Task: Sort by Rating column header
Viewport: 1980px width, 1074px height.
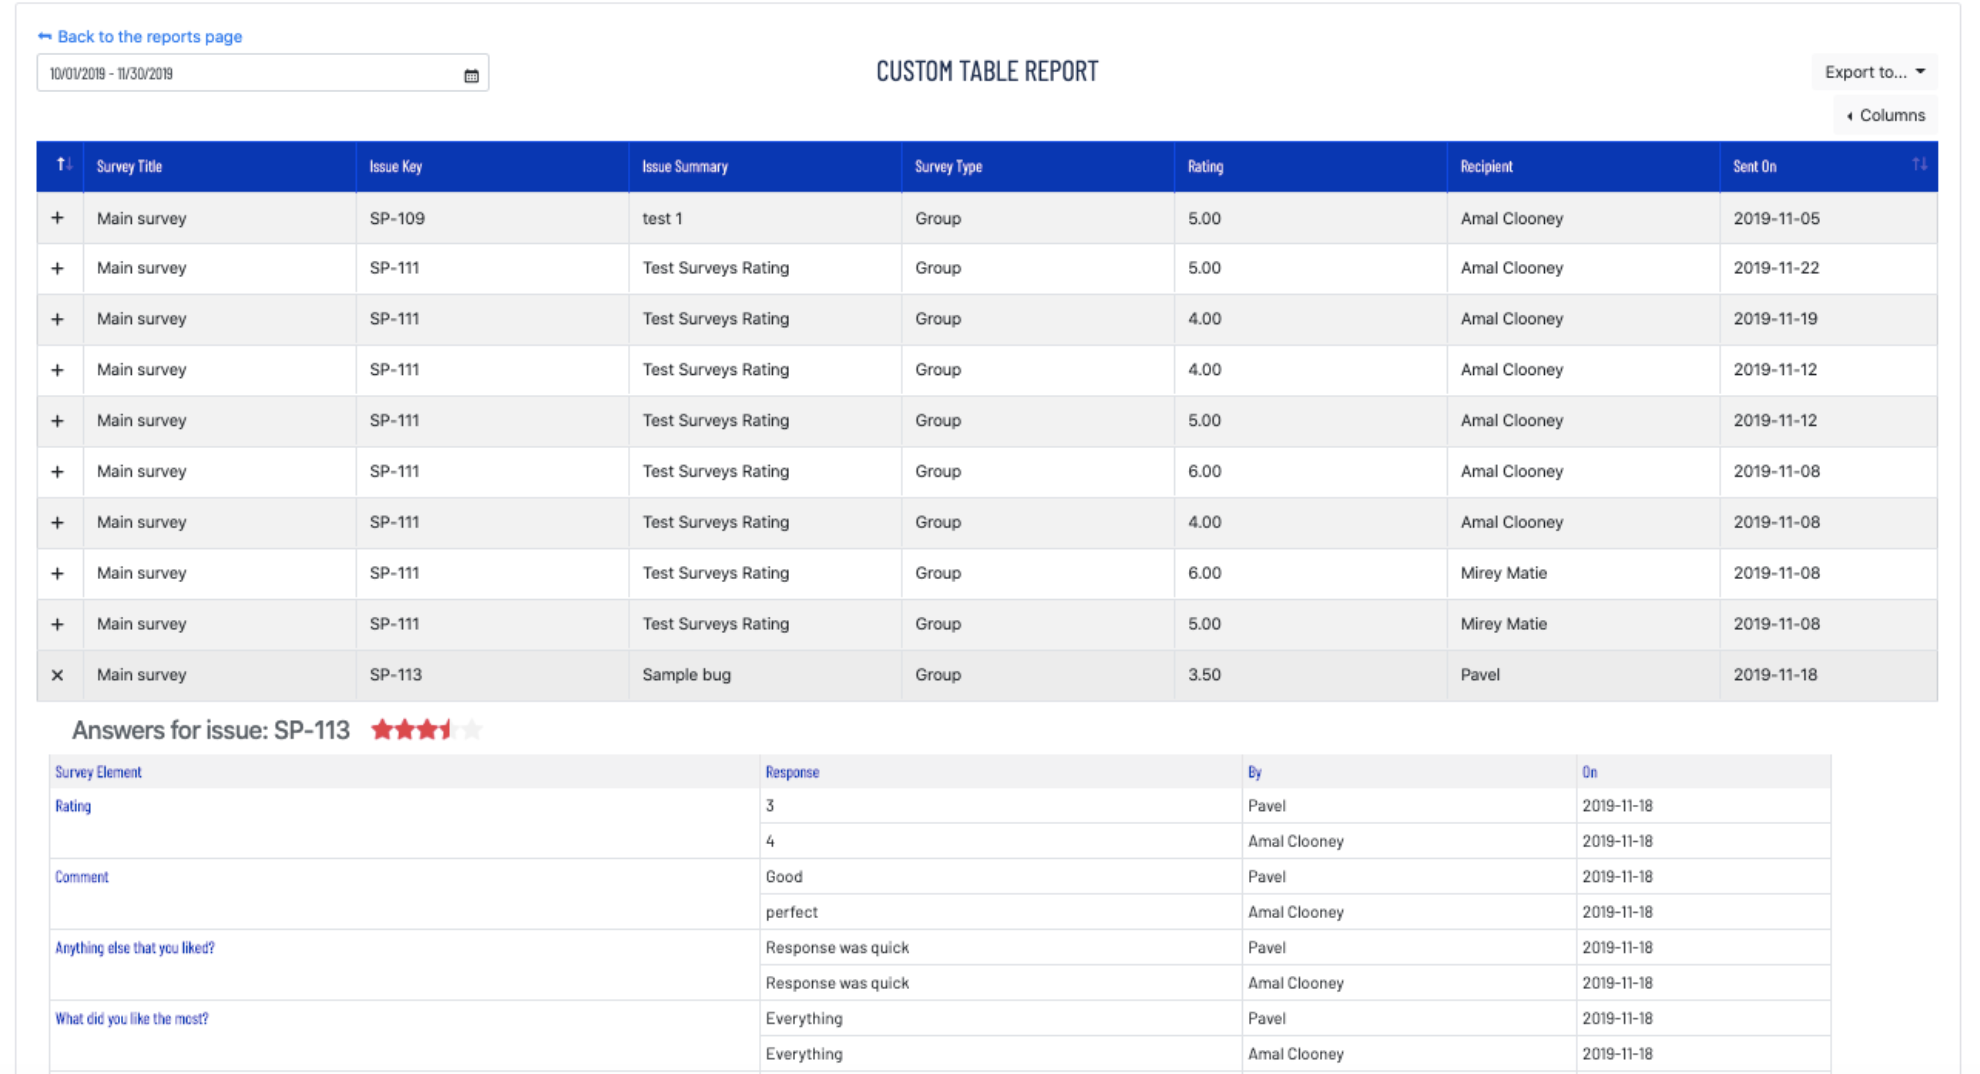Action: pyautogui.click(x=1205, y=166)
